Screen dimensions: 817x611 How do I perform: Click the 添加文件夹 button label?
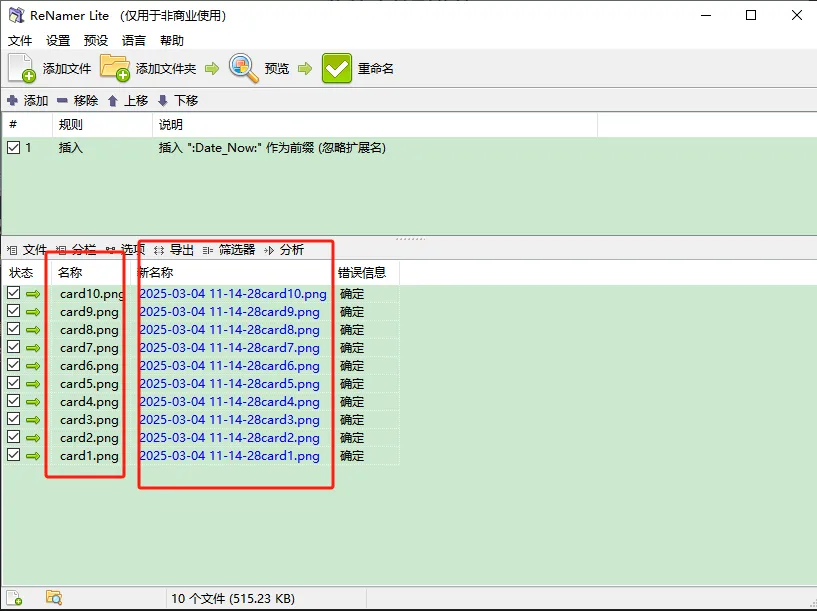[166, 68]
